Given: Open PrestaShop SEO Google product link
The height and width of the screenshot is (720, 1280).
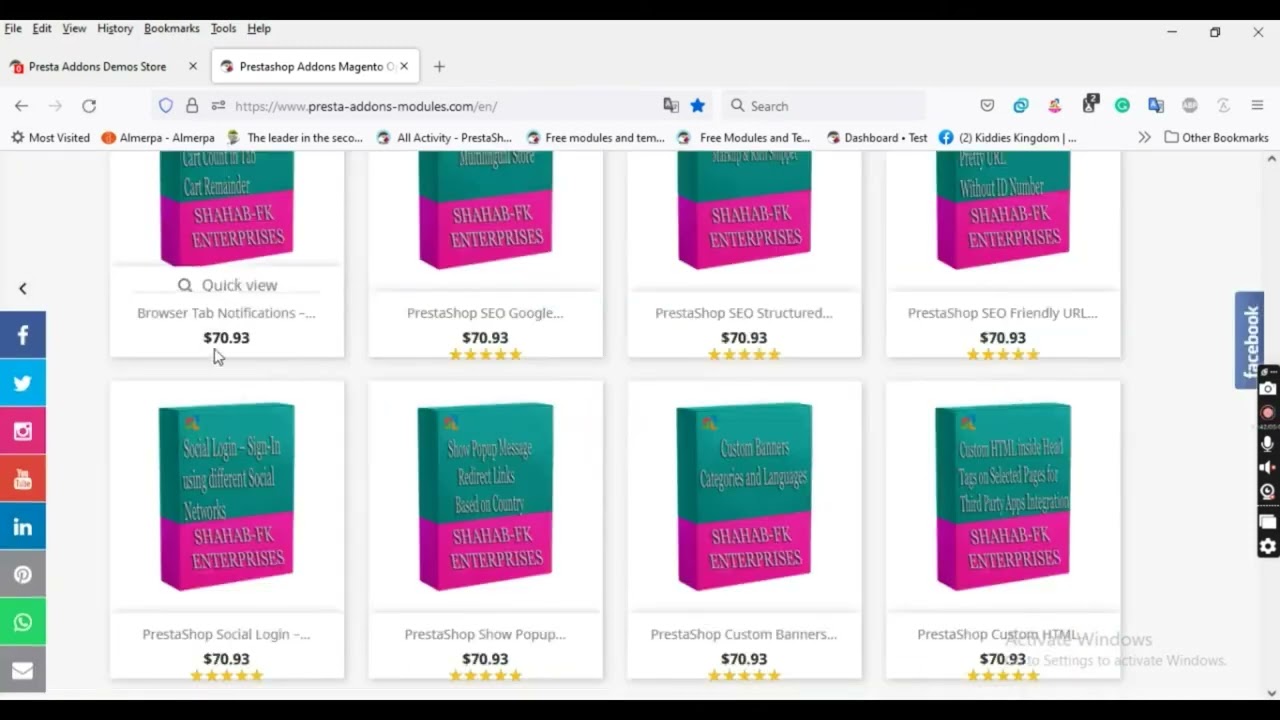Looking at the screenshot, I should [485, 313].
